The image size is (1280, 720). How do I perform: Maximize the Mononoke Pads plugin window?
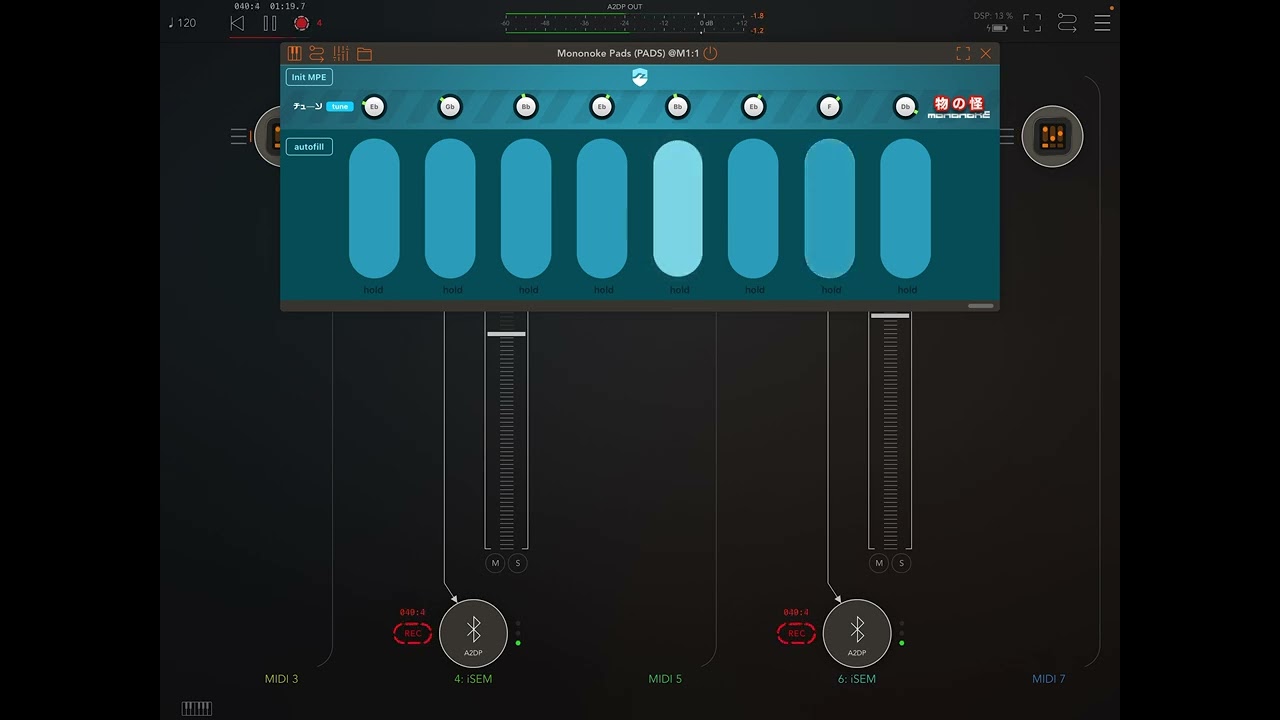pyautogui.click(x=963, y=53)
